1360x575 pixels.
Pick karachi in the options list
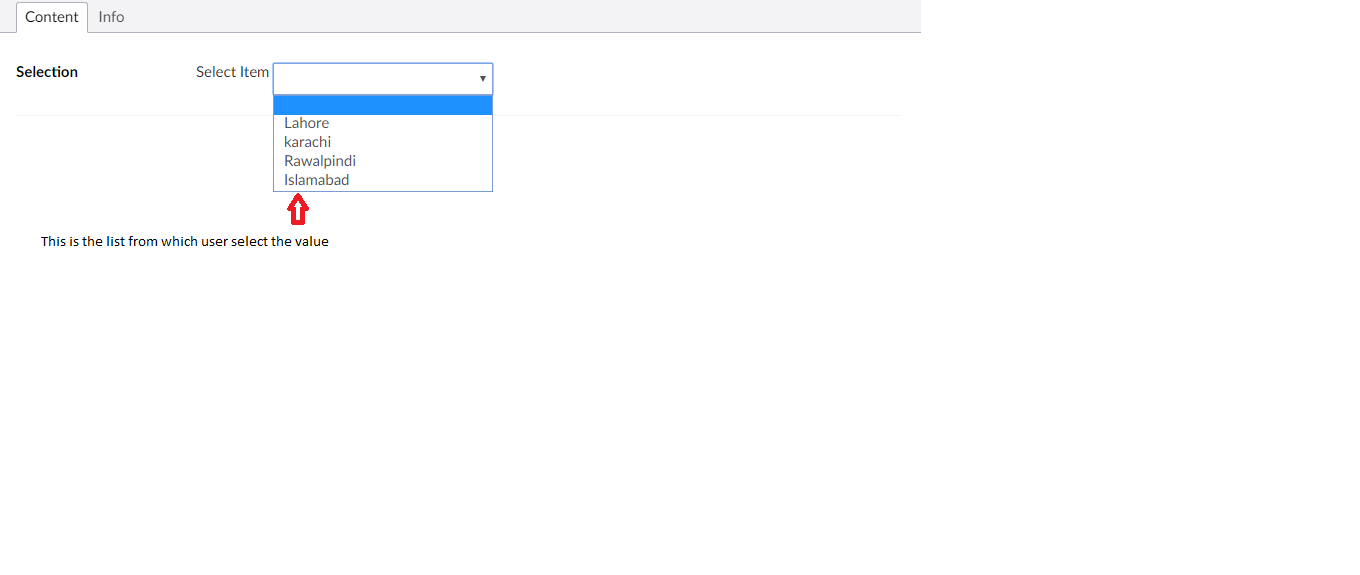coord(307,142)
